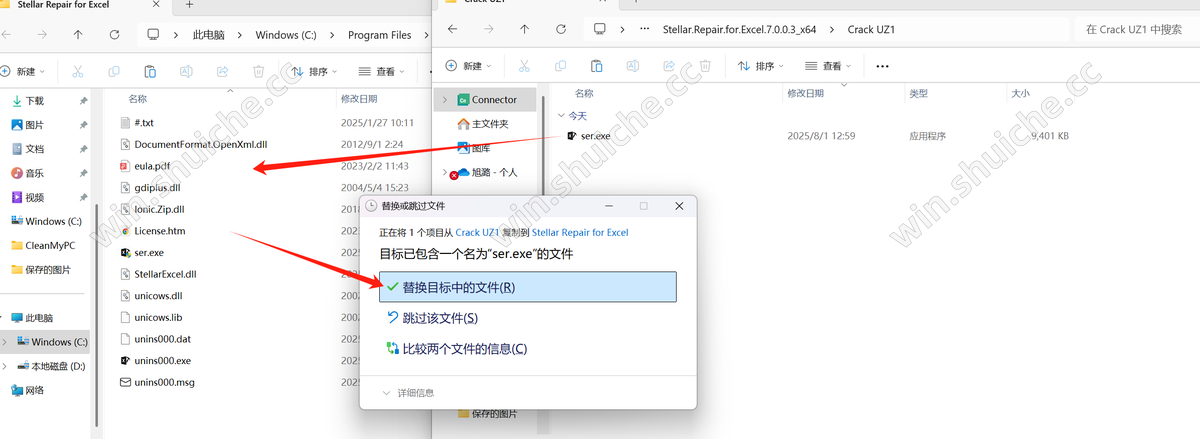Click Rename icon in Crack UZ1 window toolbar
Viewport: 1200px width, 439px height.
point(632,66)
